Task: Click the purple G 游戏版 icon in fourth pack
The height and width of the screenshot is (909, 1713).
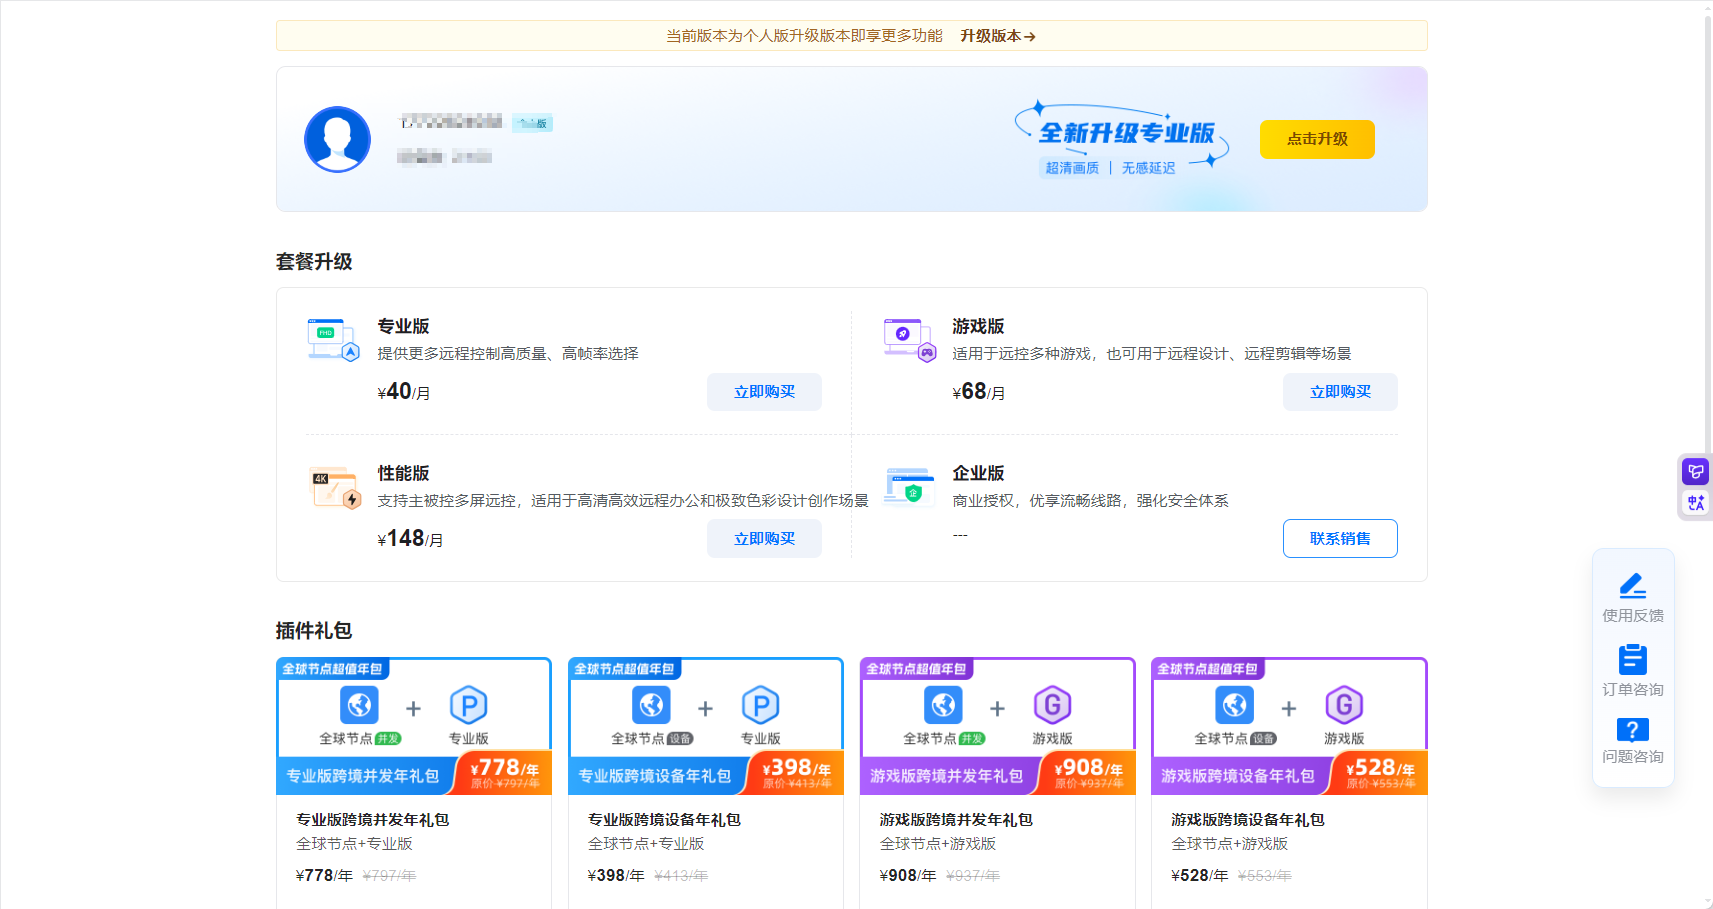Action: (x=1344, y=707)
